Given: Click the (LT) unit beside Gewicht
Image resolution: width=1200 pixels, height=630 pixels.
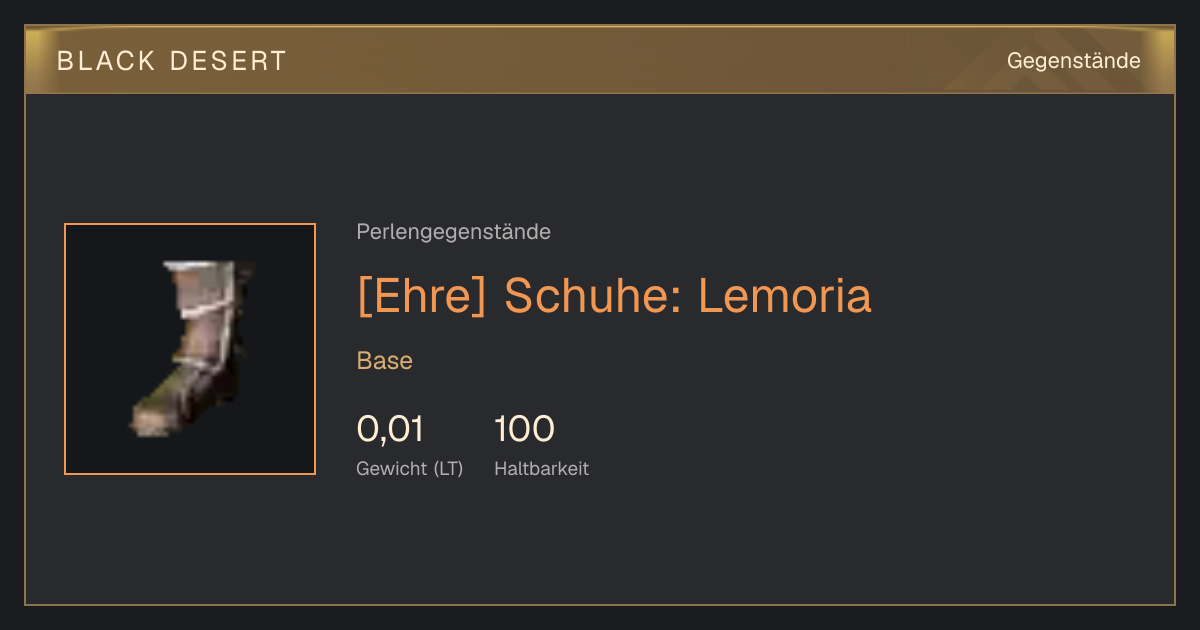Looking at the screenshot, I should [449, 469].
